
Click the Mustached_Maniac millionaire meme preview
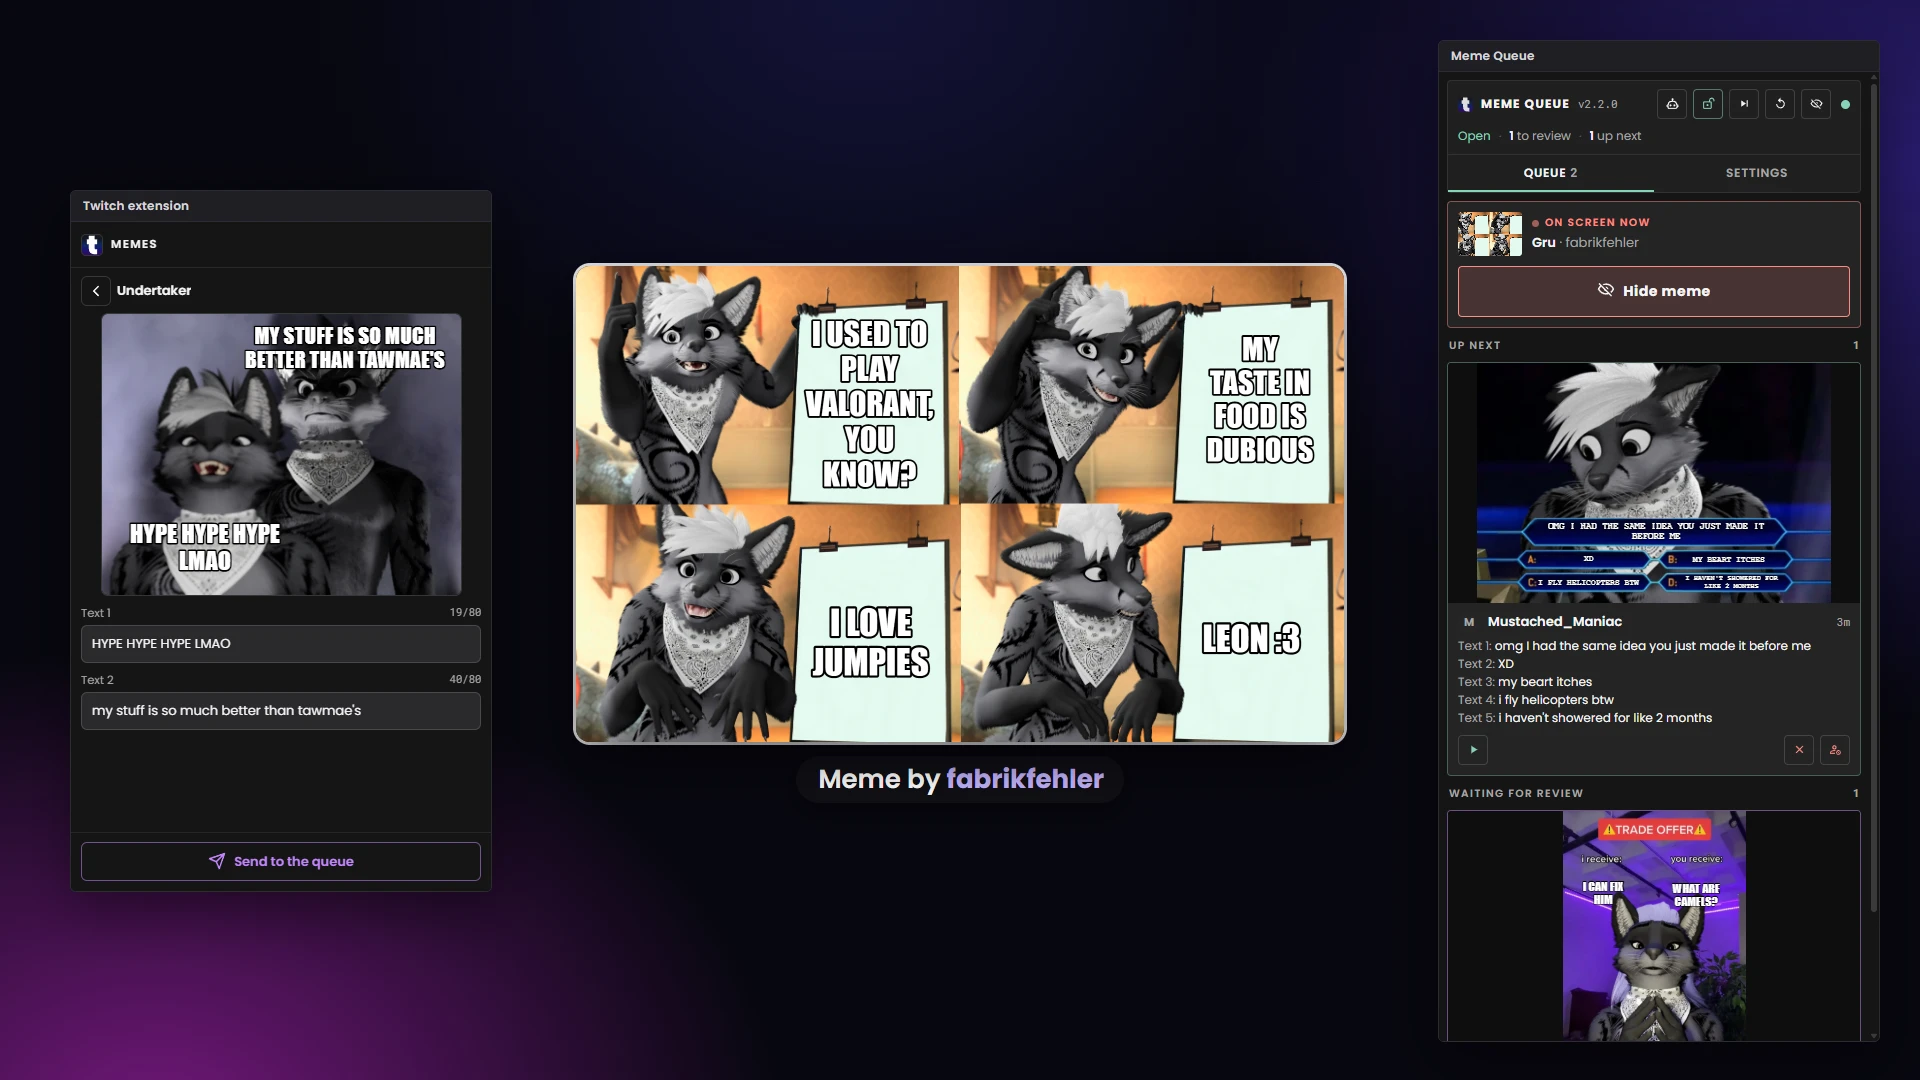(1654, 483)
